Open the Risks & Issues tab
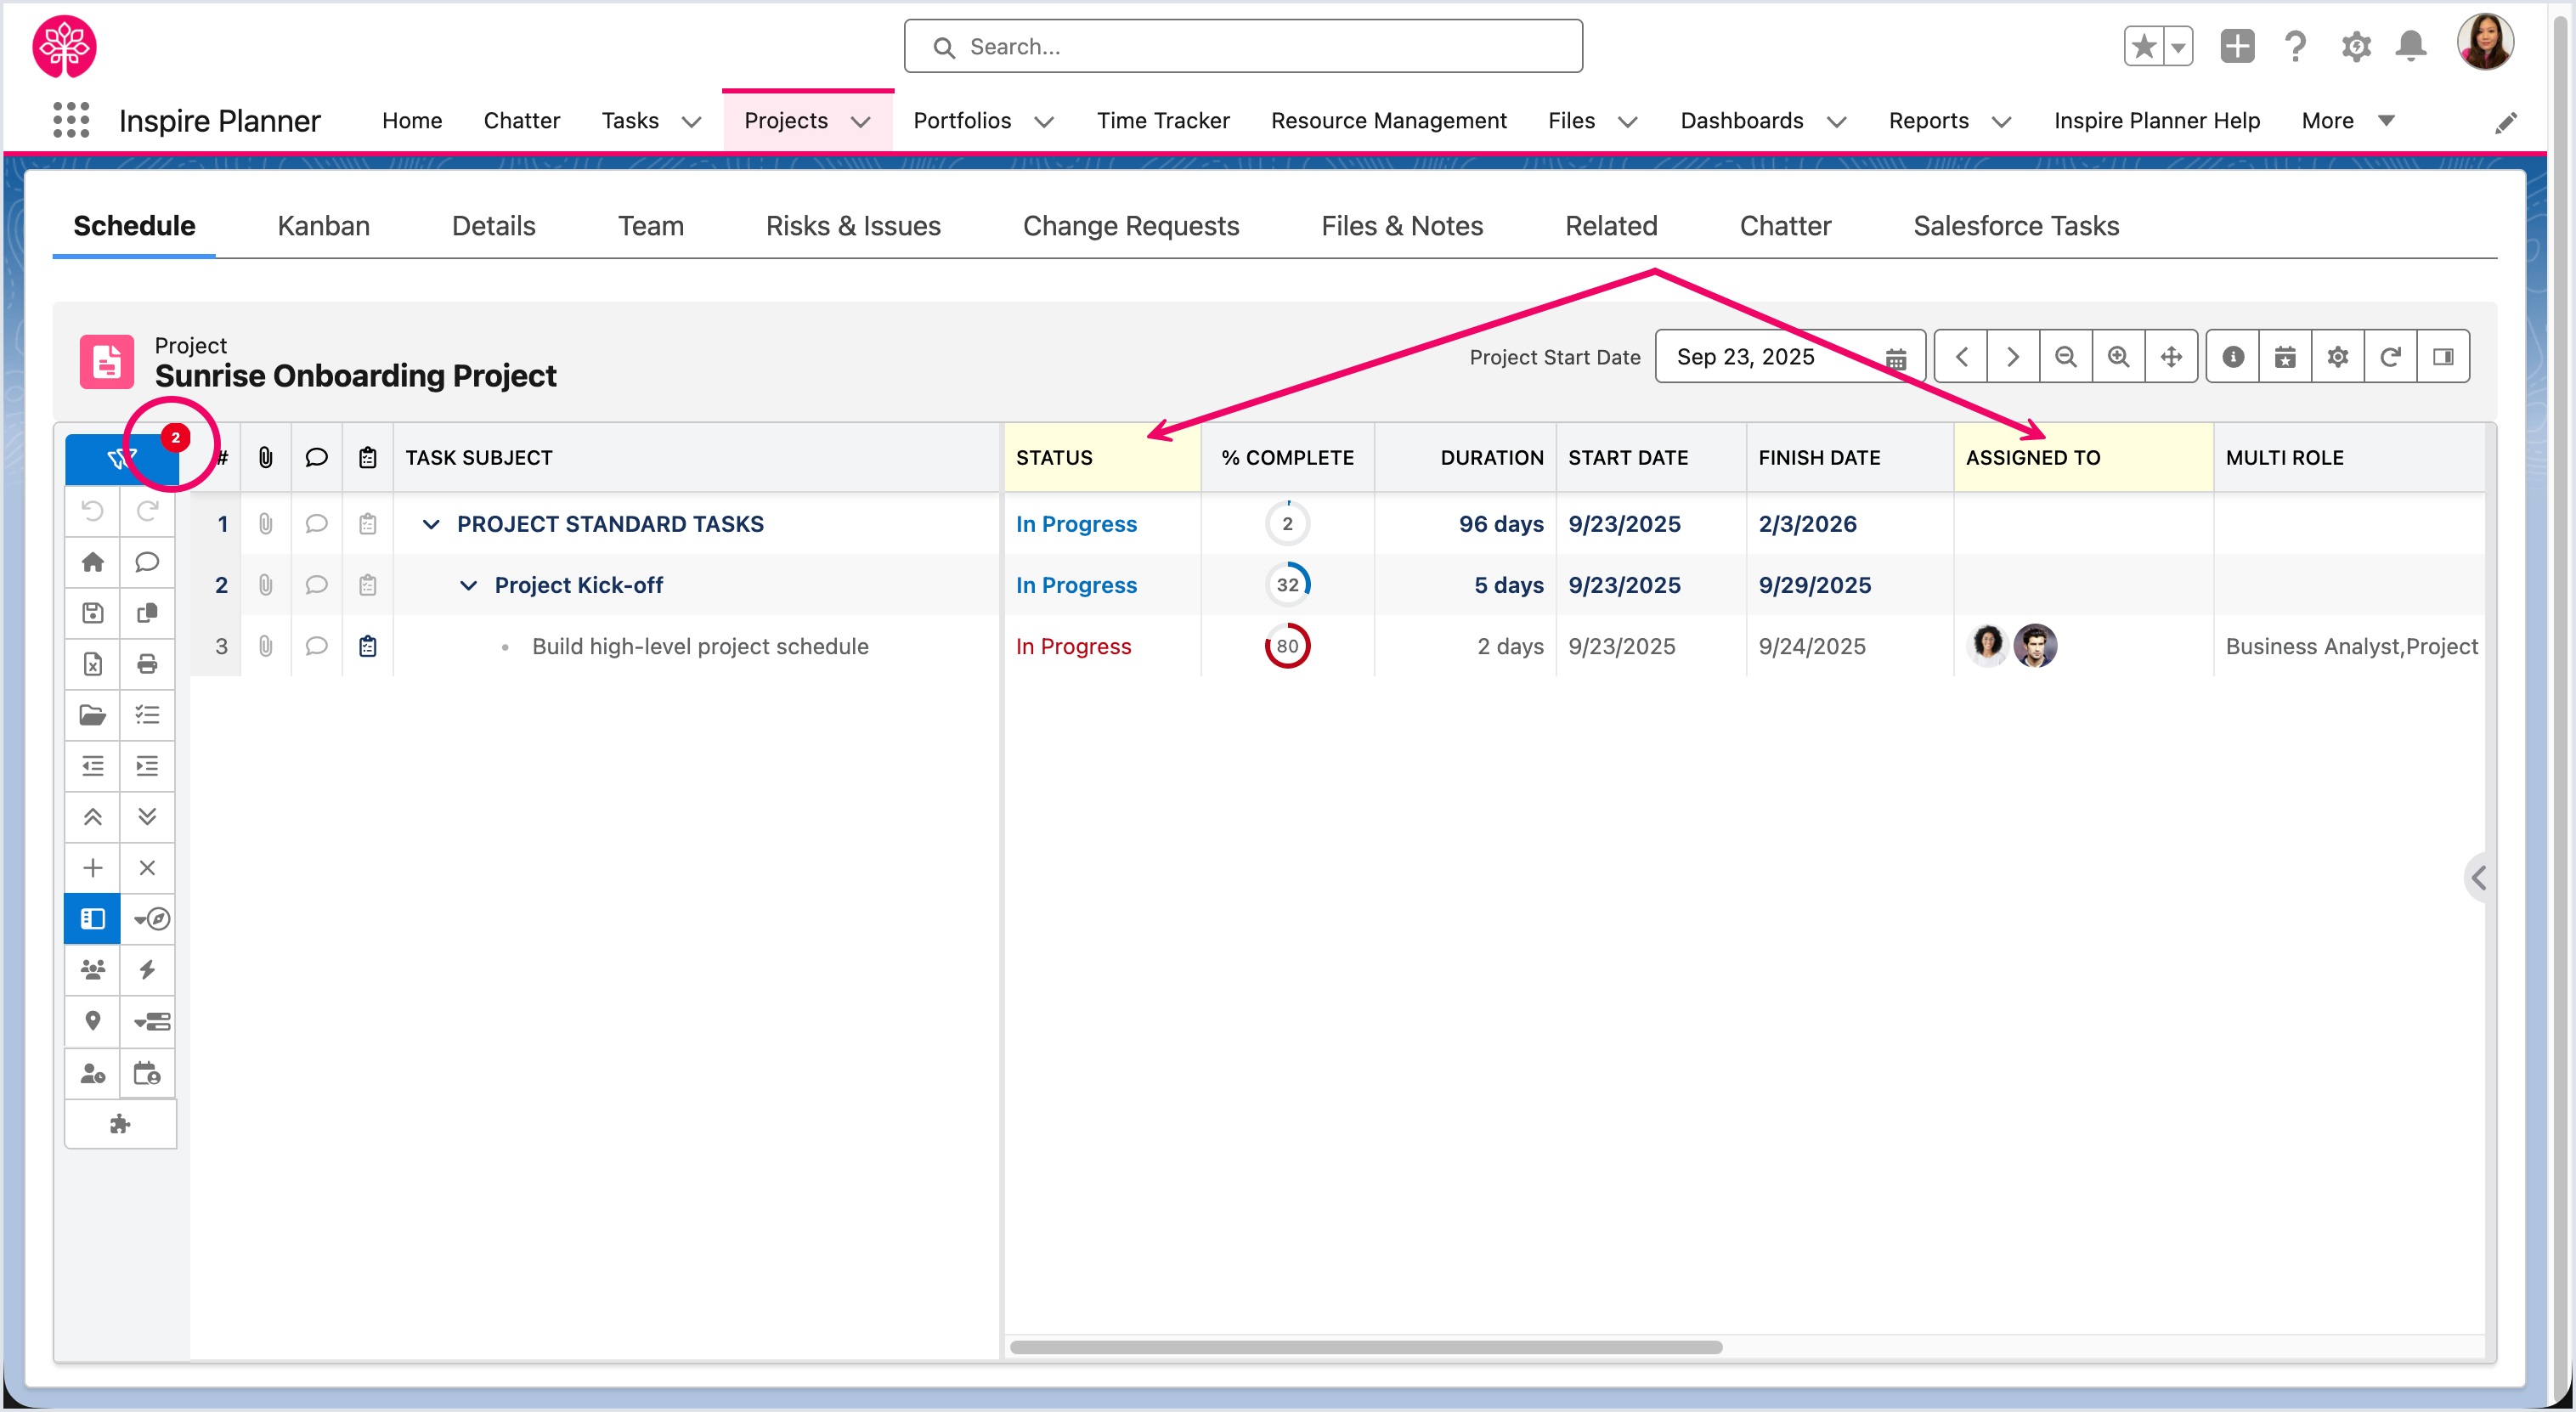Screen dimensions: 2576x1412 pos(853,226)
